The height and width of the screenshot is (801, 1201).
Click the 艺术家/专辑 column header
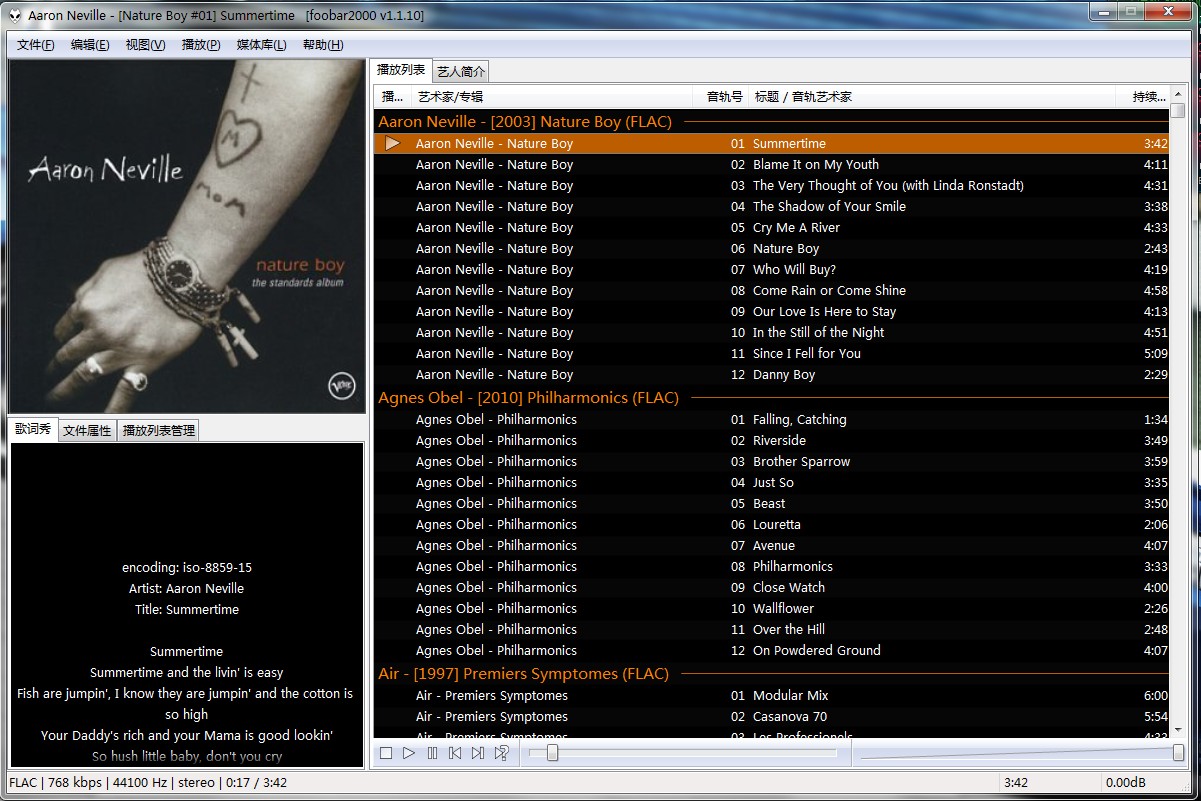(x=552, y=97)
